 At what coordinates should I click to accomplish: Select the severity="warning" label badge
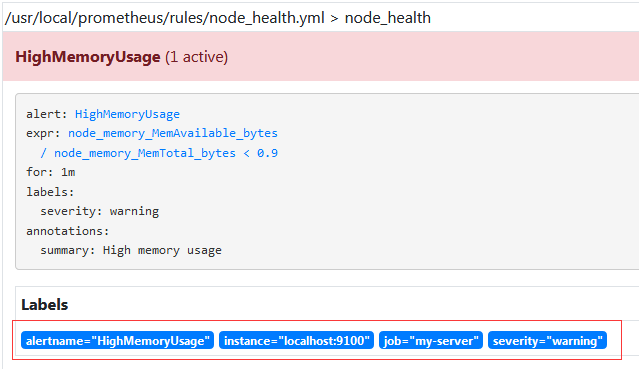(x=547, y=340)
